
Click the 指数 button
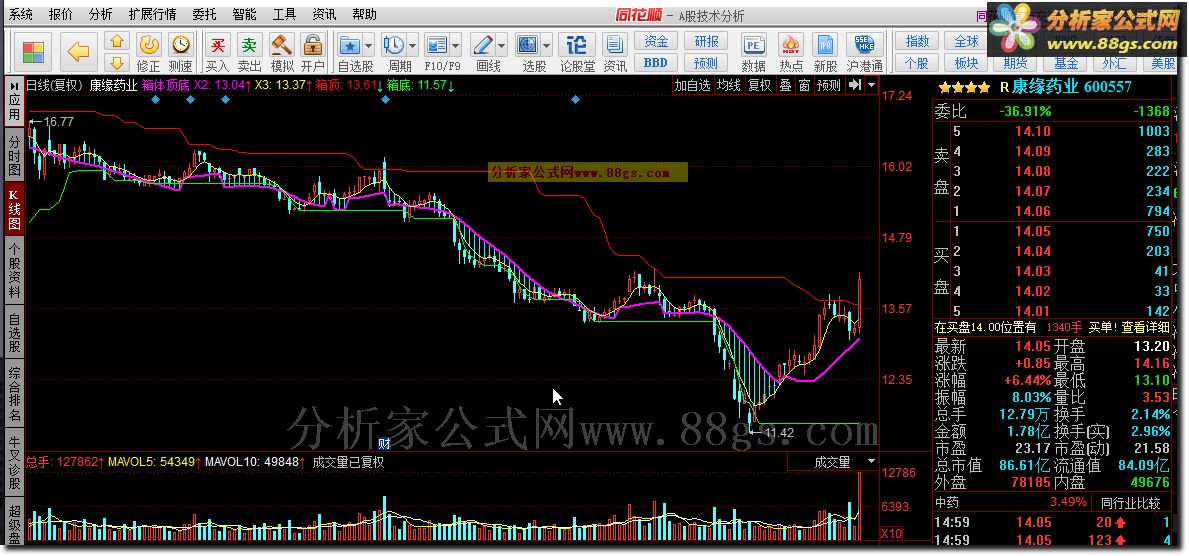pos(918,41)
